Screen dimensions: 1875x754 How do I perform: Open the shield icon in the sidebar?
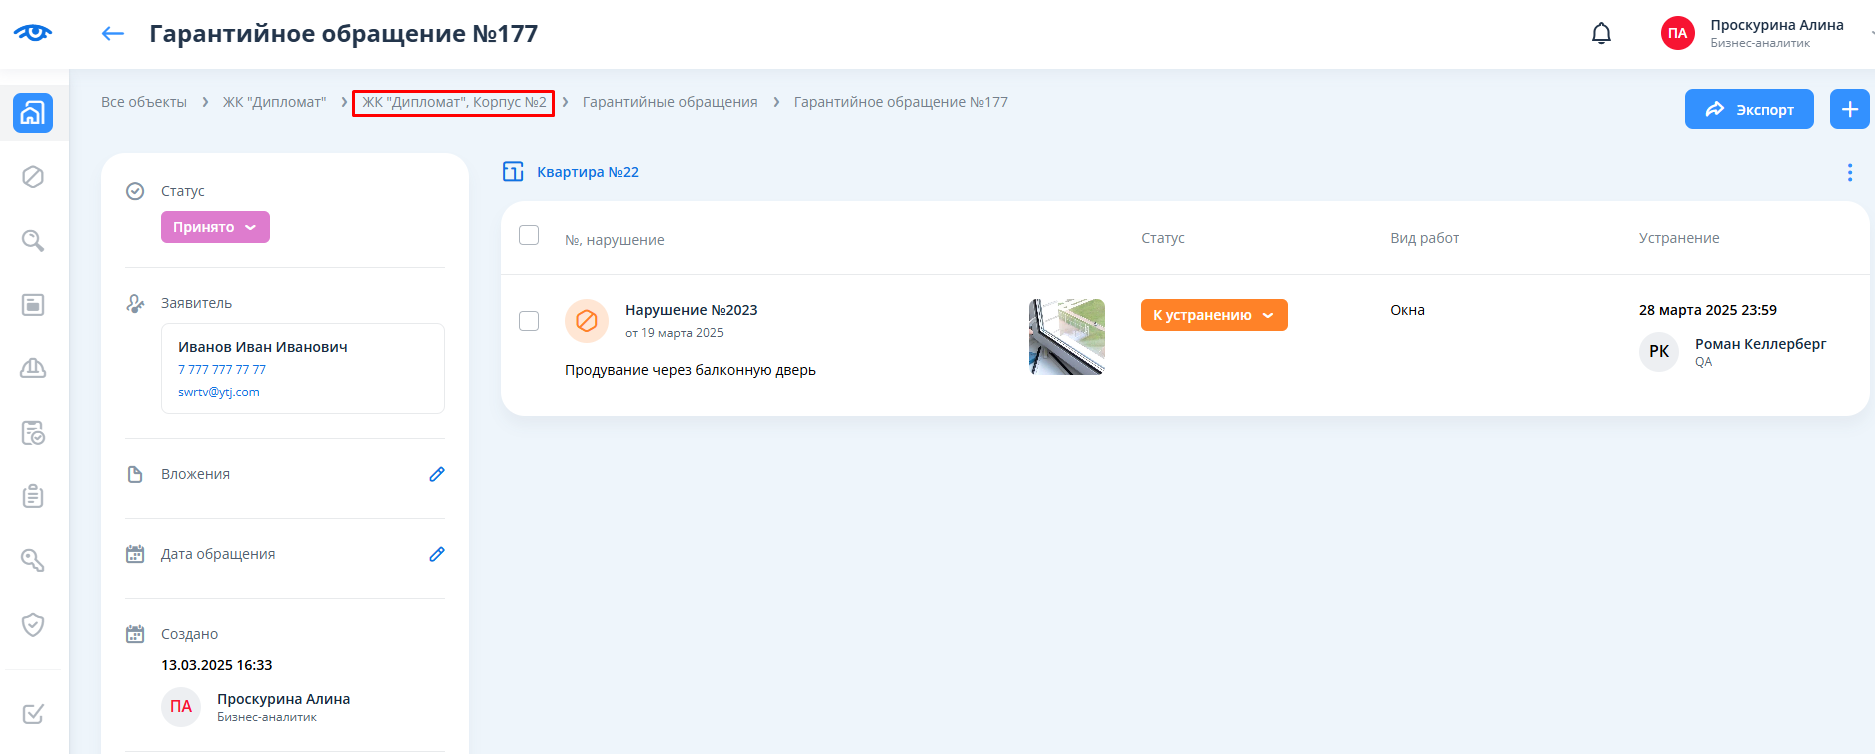(x=33, y=625)
